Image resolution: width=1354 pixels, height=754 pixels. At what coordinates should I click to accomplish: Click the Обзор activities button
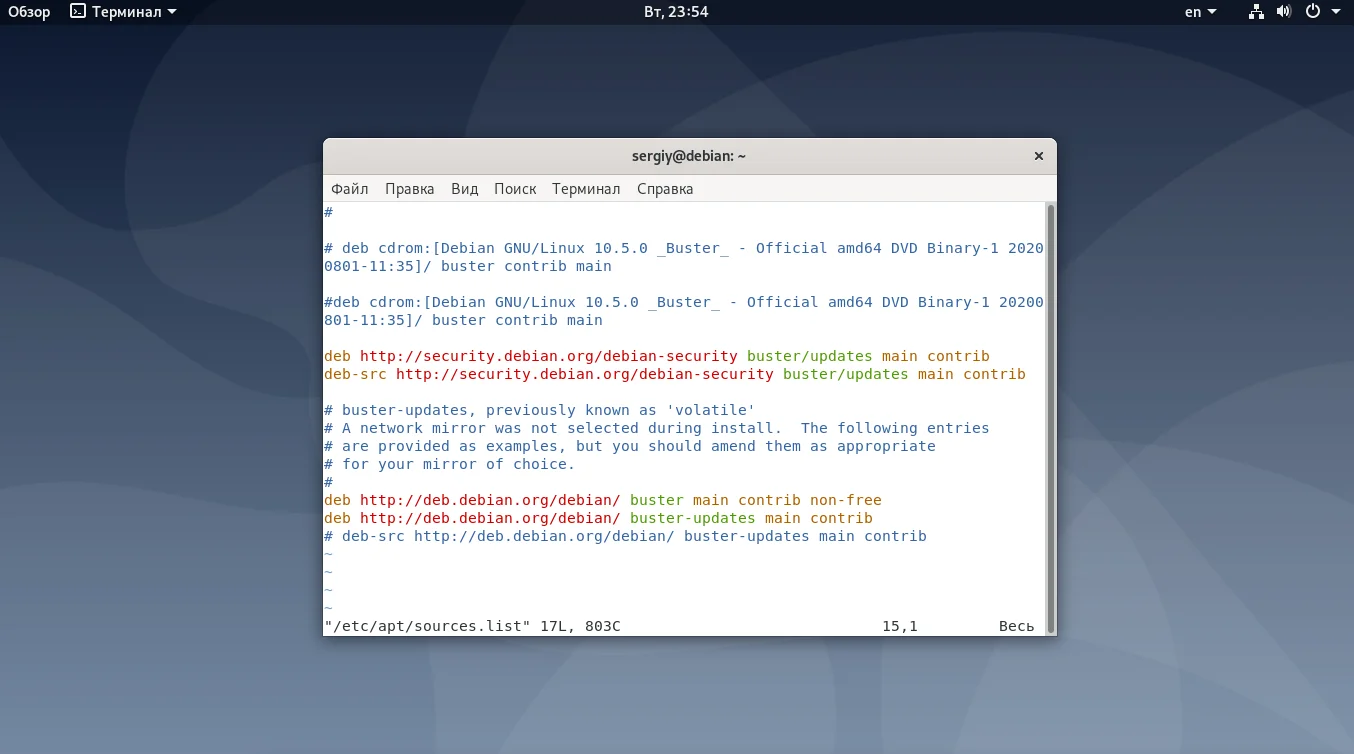pyautogui.click(x=29, y=12)
